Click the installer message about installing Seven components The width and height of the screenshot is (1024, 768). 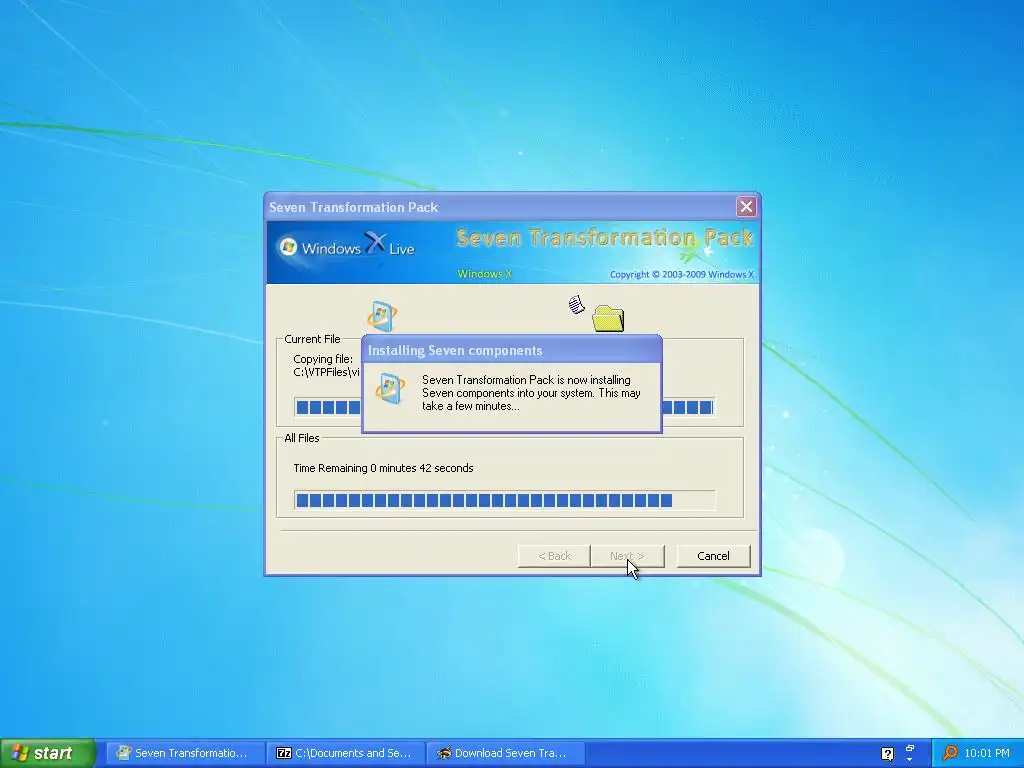(x=531, y=392)
